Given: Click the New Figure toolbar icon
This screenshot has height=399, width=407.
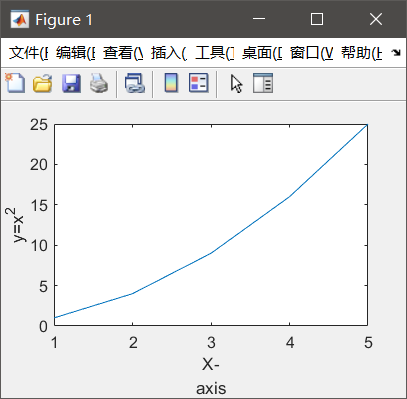Looking at the screenshot, I should (15, 83).
